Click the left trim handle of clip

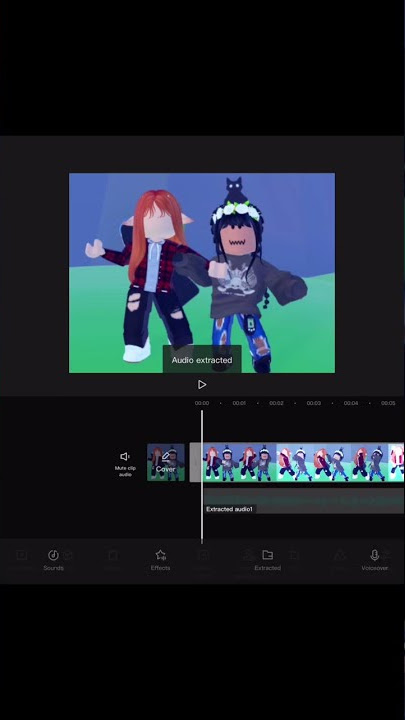[x=196, y=462]
